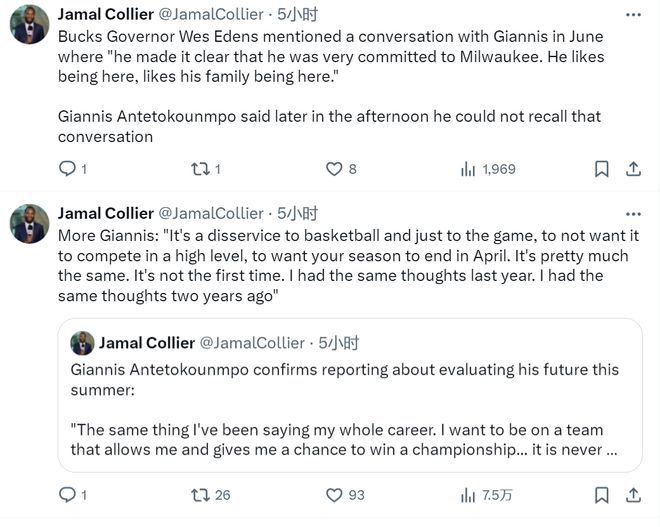Bookmark the 'More Giannis' tweet
Screen dimensions: 660x527
pyautogui.click(x=602, y=495)
